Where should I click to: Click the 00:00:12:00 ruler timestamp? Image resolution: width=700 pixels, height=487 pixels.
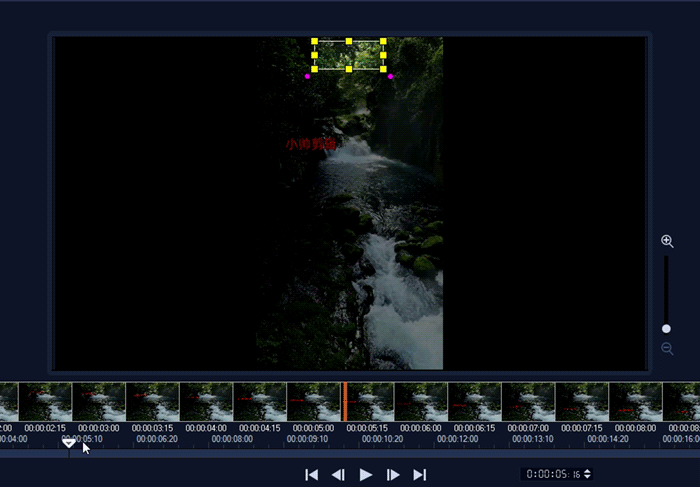[458, 439]
